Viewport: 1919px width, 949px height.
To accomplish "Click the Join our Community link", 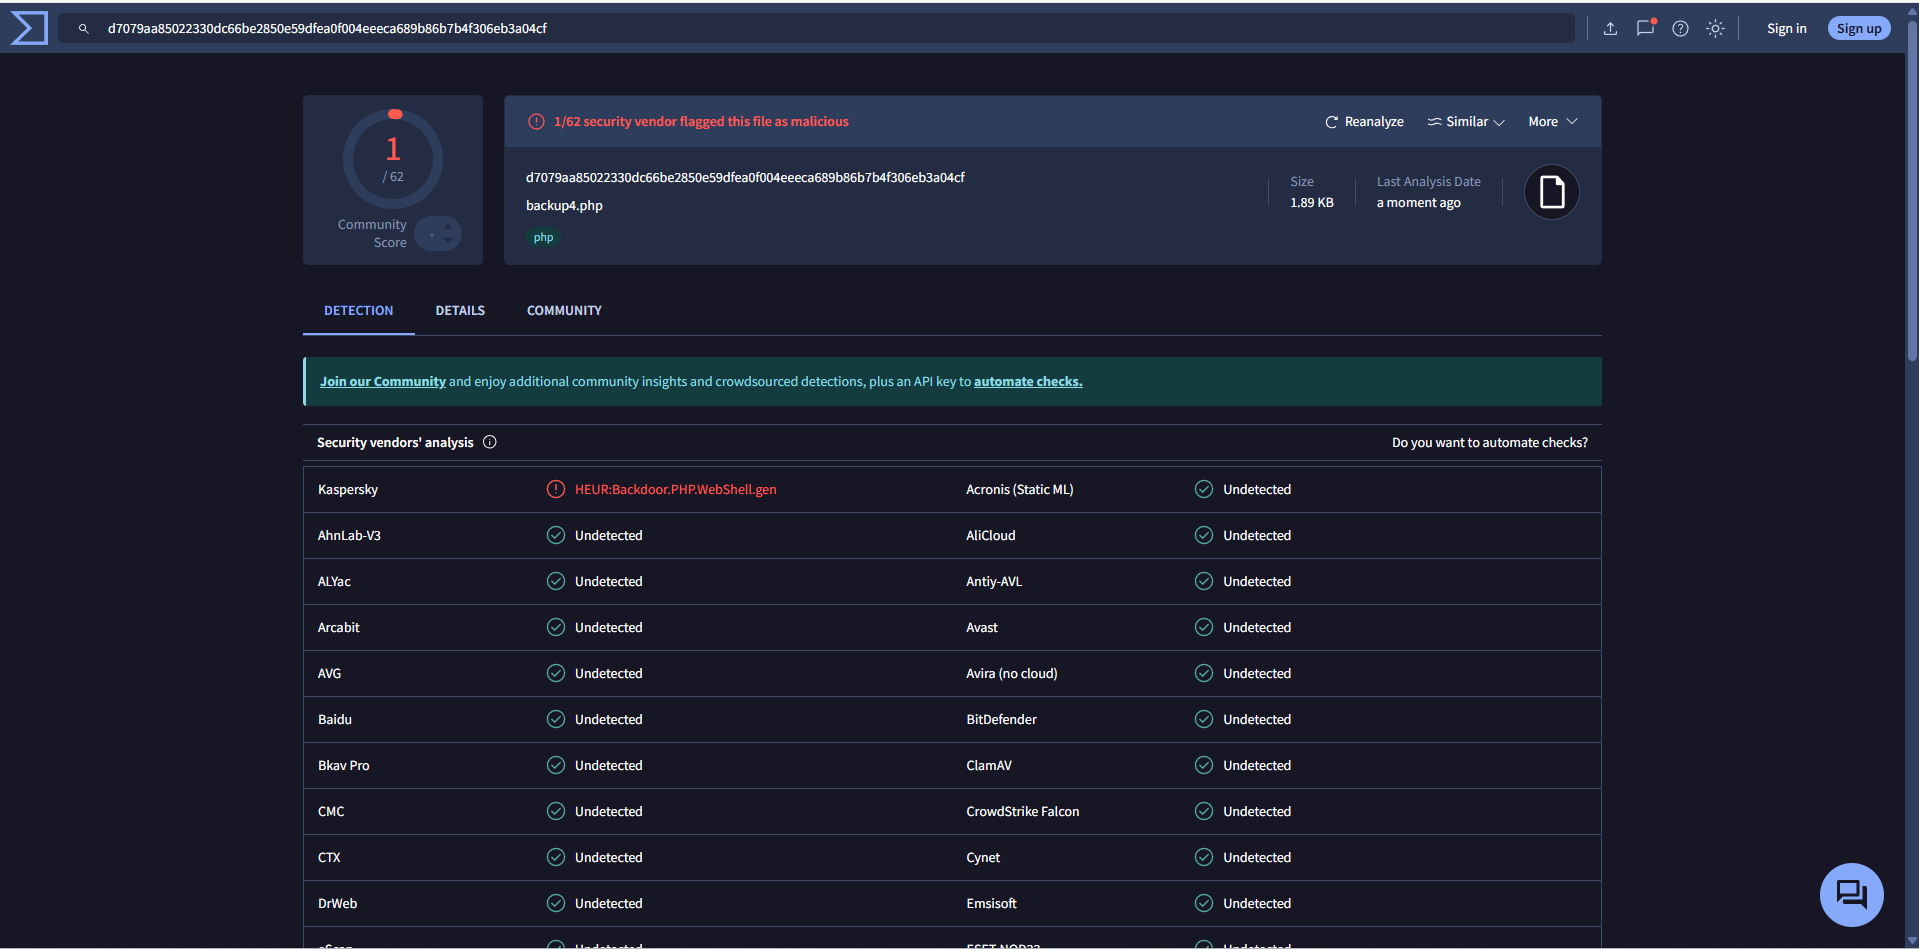I will pyautogui.click(x=382, y=381).
